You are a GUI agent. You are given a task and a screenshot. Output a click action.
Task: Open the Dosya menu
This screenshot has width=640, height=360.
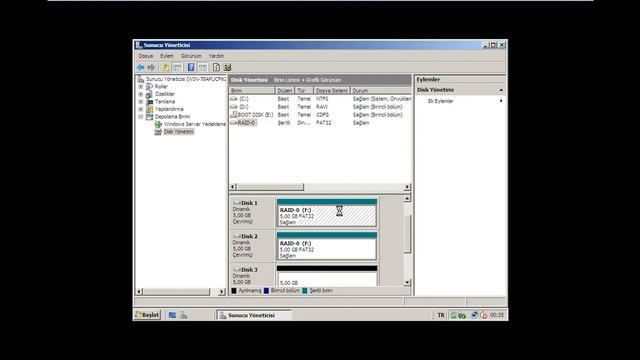coord(146,56)
